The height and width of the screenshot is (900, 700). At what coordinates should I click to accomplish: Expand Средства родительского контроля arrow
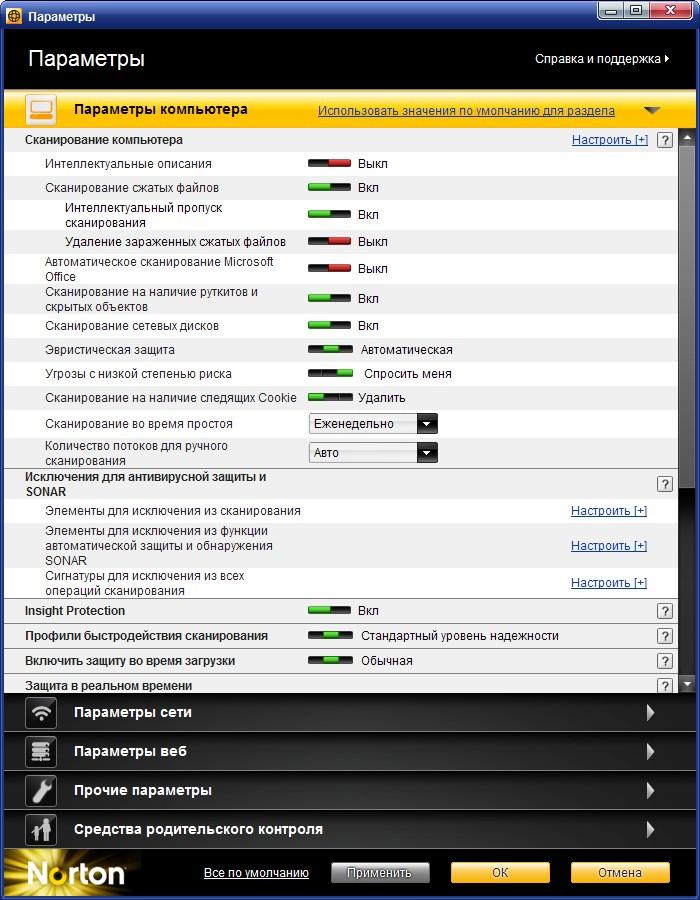click(650, 829)
